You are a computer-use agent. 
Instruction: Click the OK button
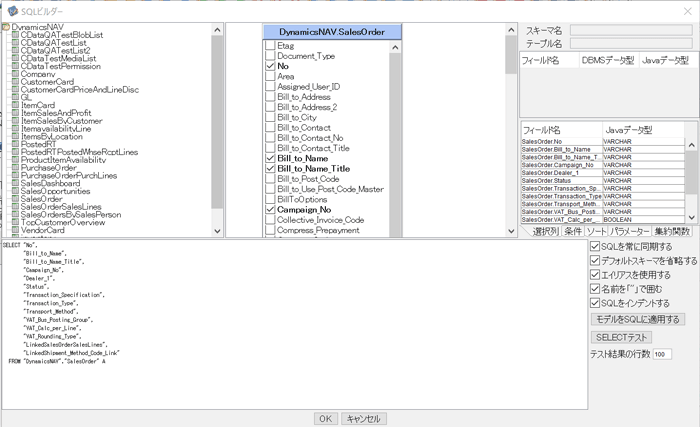325,419
